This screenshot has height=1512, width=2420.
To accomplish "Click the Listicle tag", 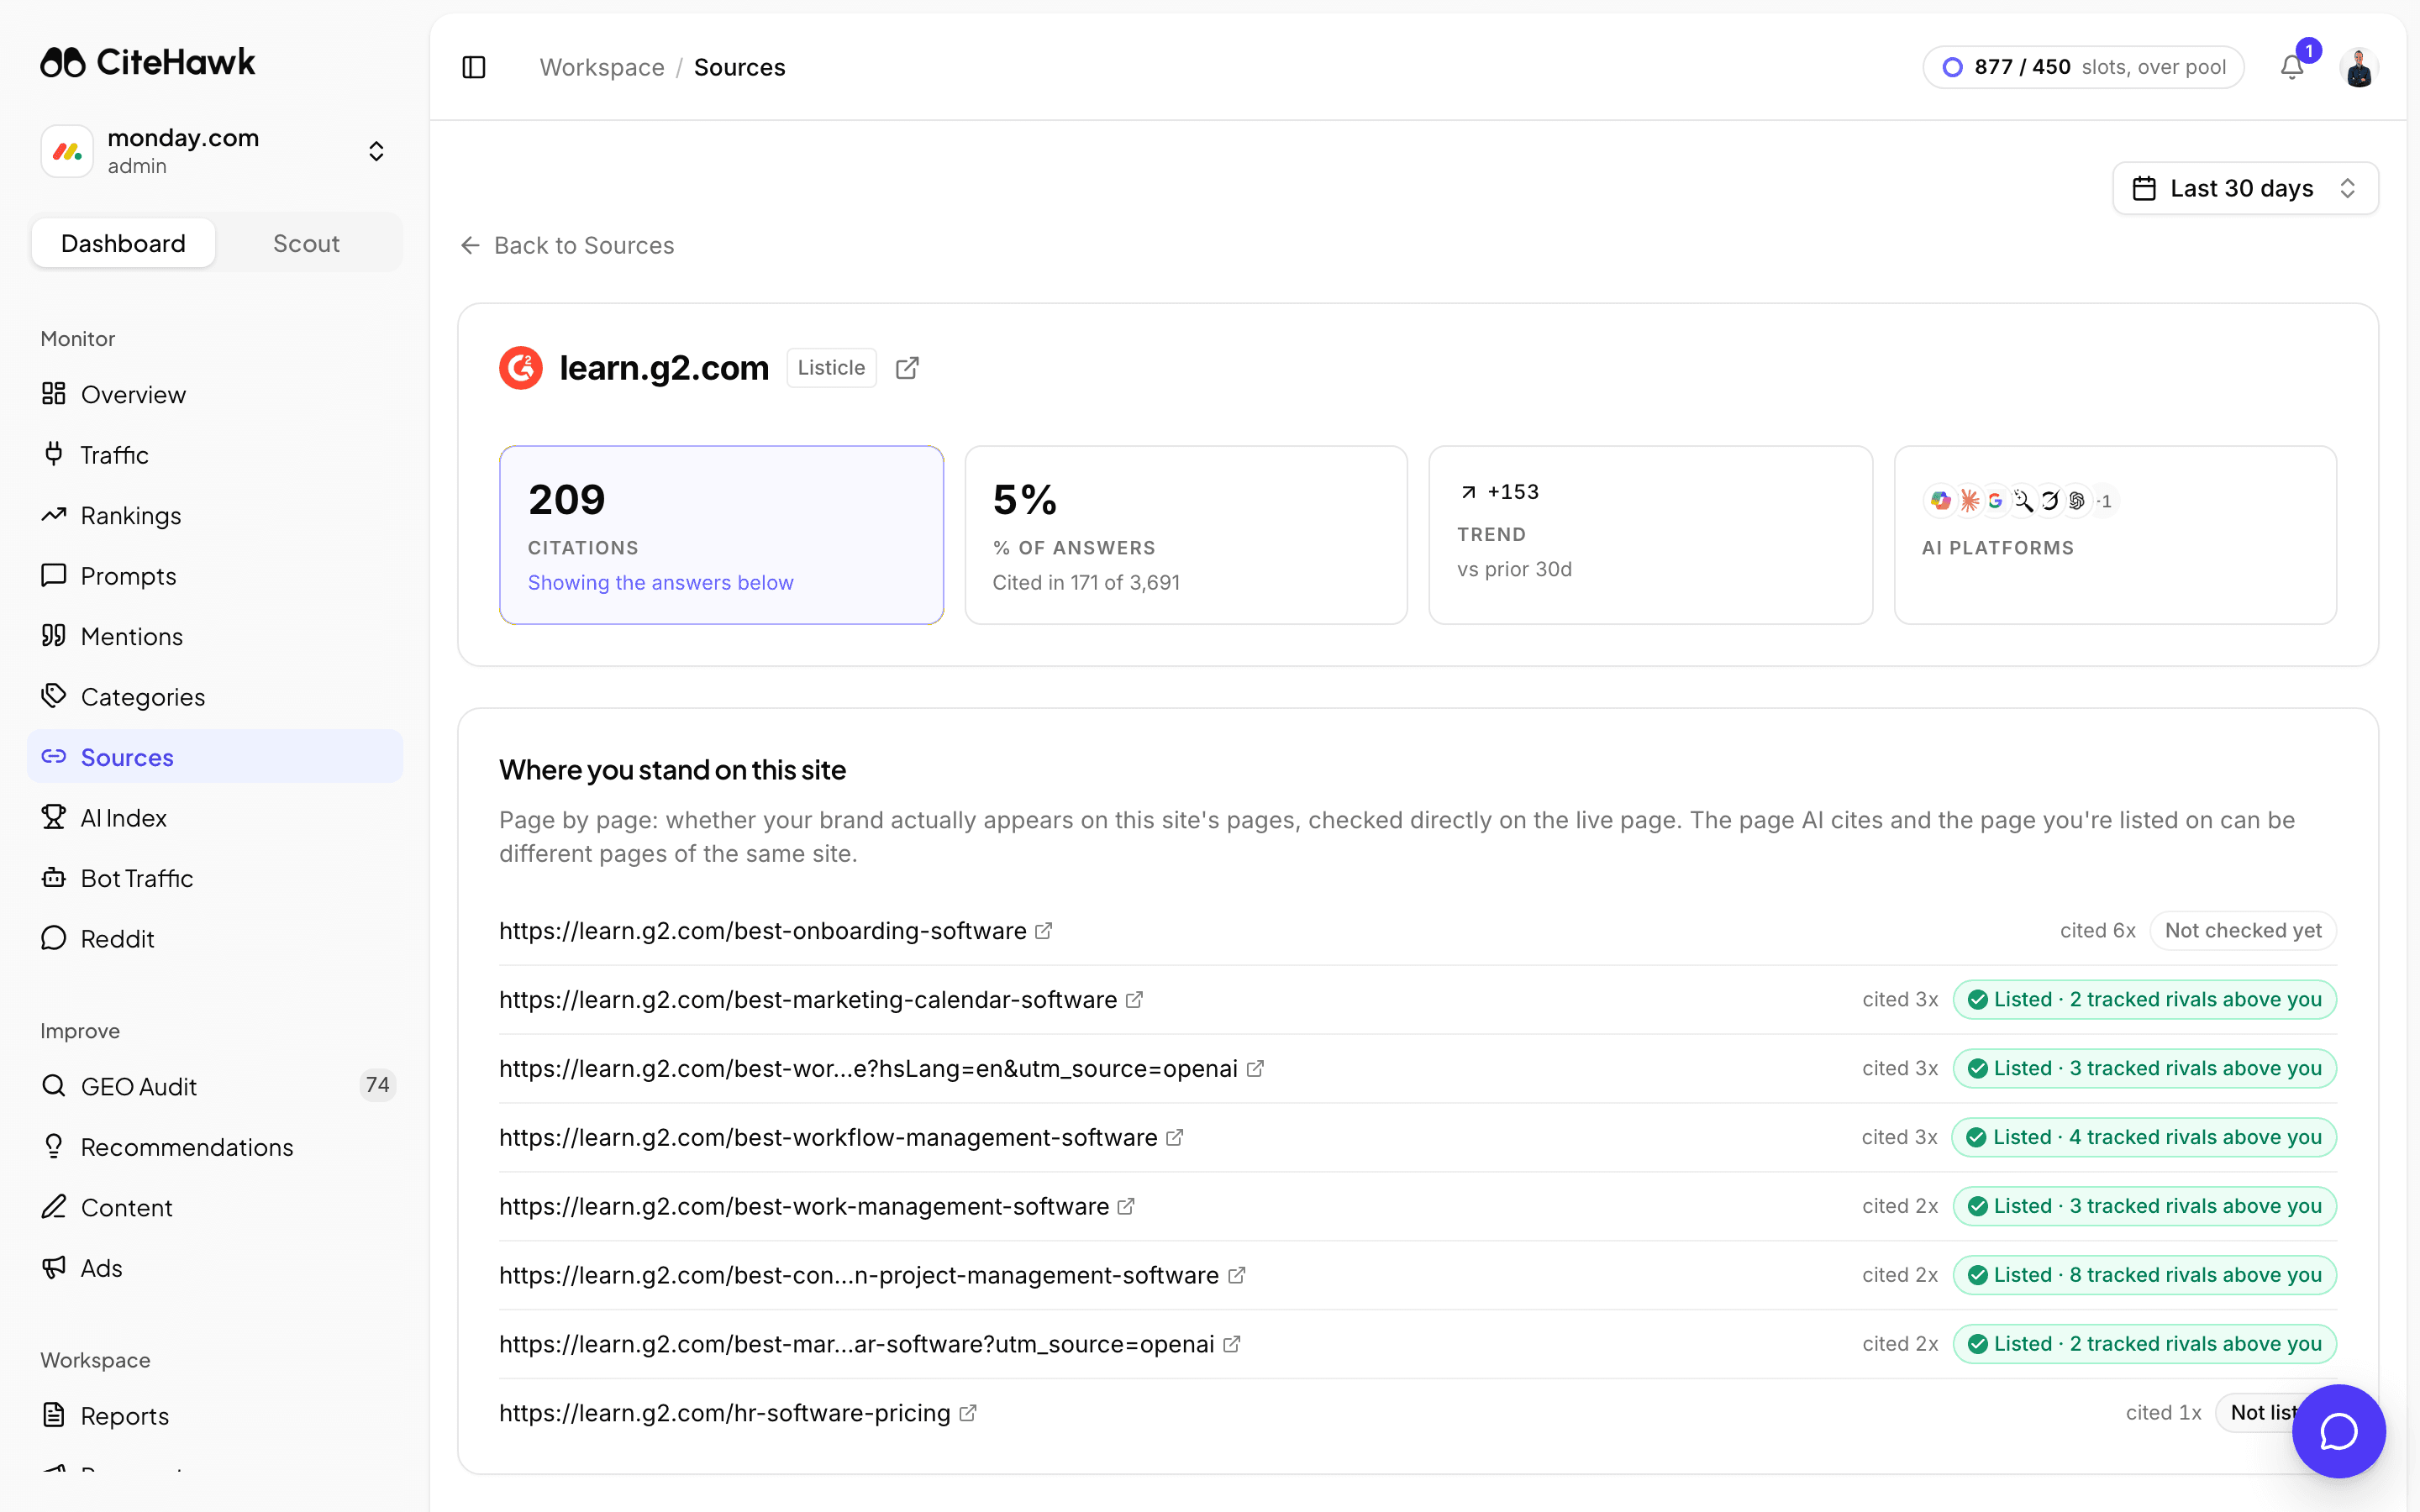I will (x=831, y=368).
